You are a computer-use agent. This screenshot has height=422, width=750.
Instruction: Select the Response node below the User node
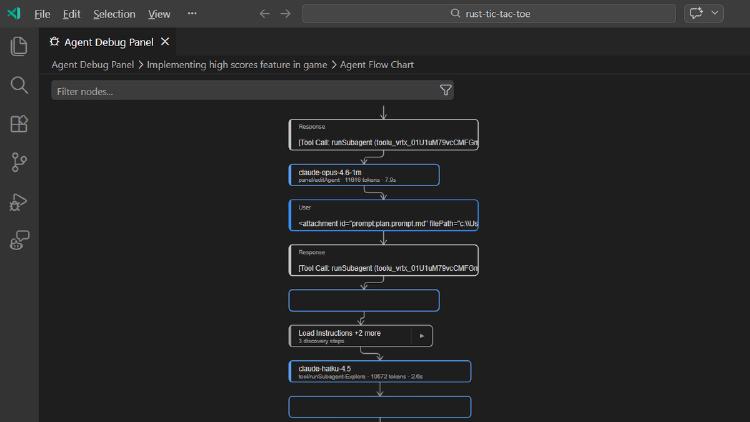click(x=384, y=260)
